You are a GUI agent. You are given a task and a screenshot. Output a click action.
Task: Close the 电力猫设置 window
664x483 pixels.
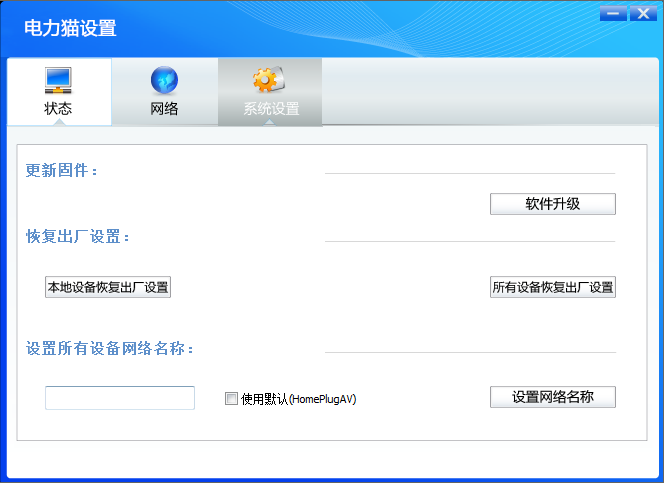[643, 14]
